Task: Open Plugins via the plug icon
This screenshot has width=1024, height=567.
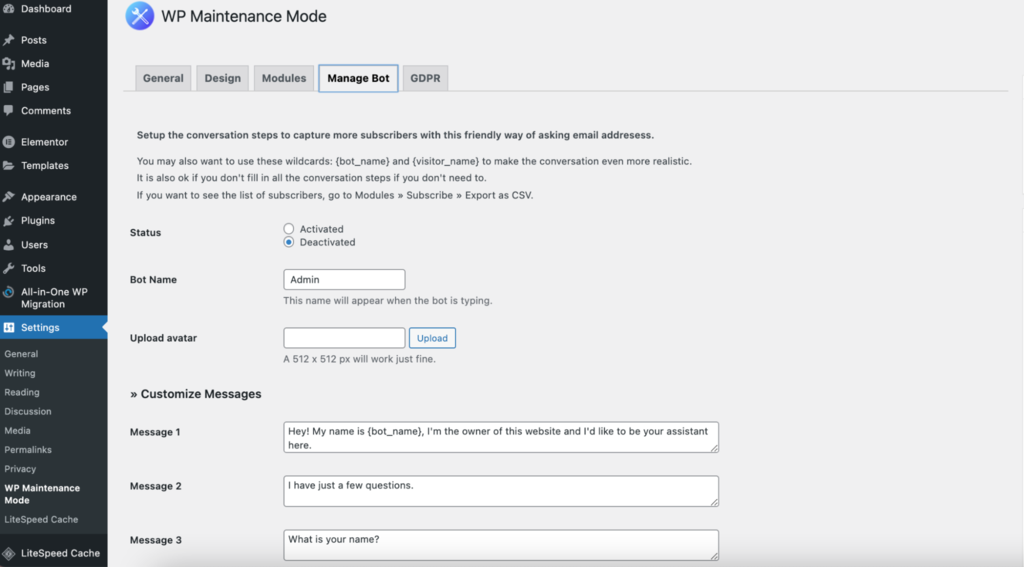Action: click(9, 220)
